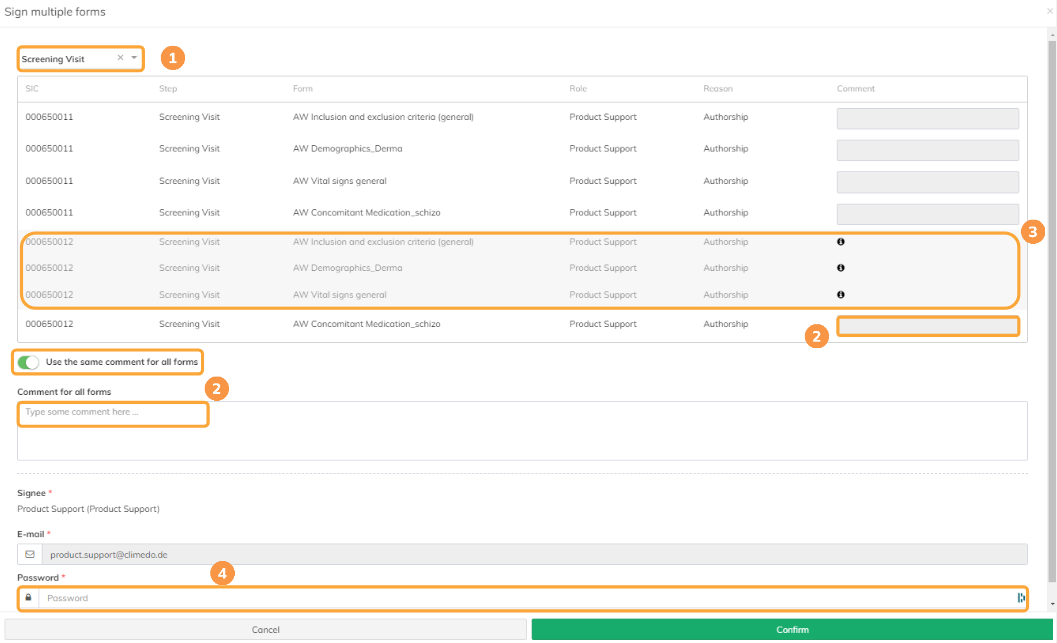Click the lock icon beside the Password field
The image size is (1057, 643).
[28, 598]
